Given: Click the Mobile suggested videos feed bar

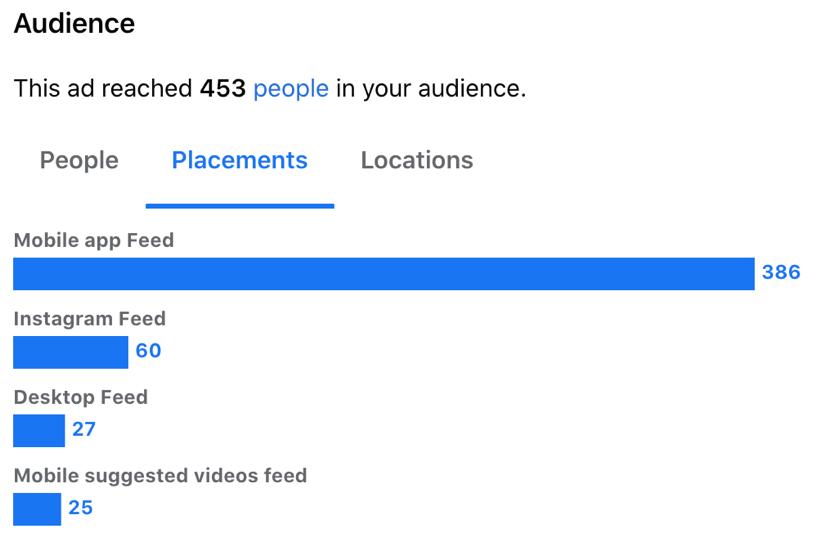Looking at the screenshot, I should point(37,509).
